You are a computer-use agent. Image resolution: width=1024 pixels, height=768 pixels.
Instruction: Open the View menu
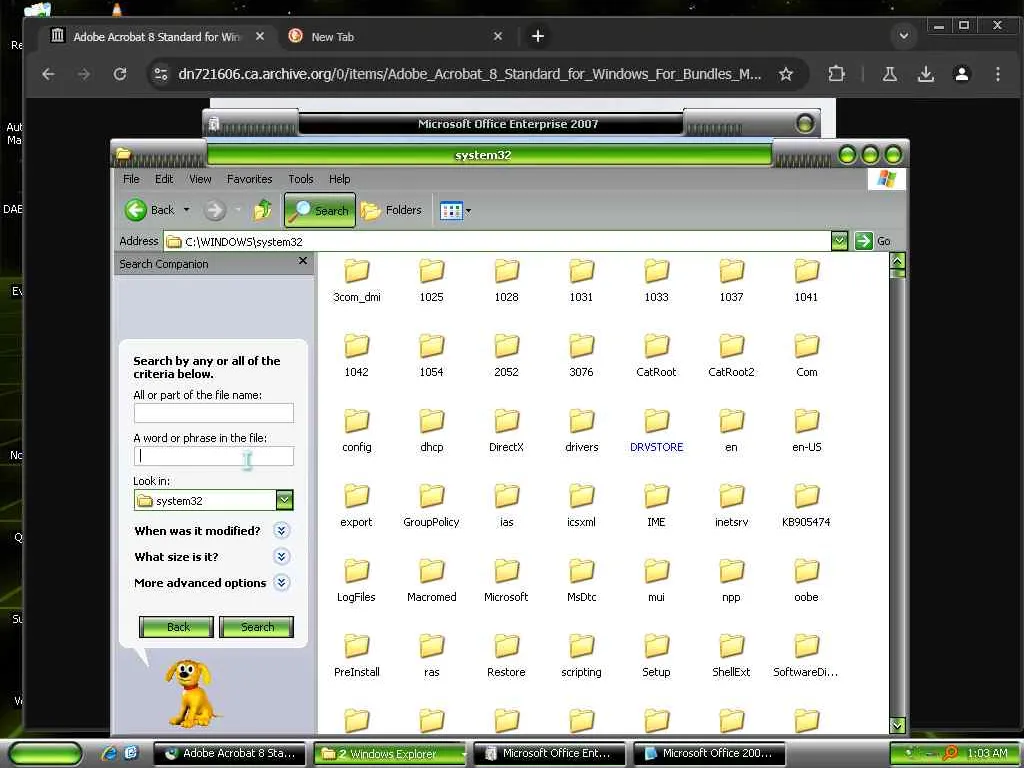[x=200, y=179]
